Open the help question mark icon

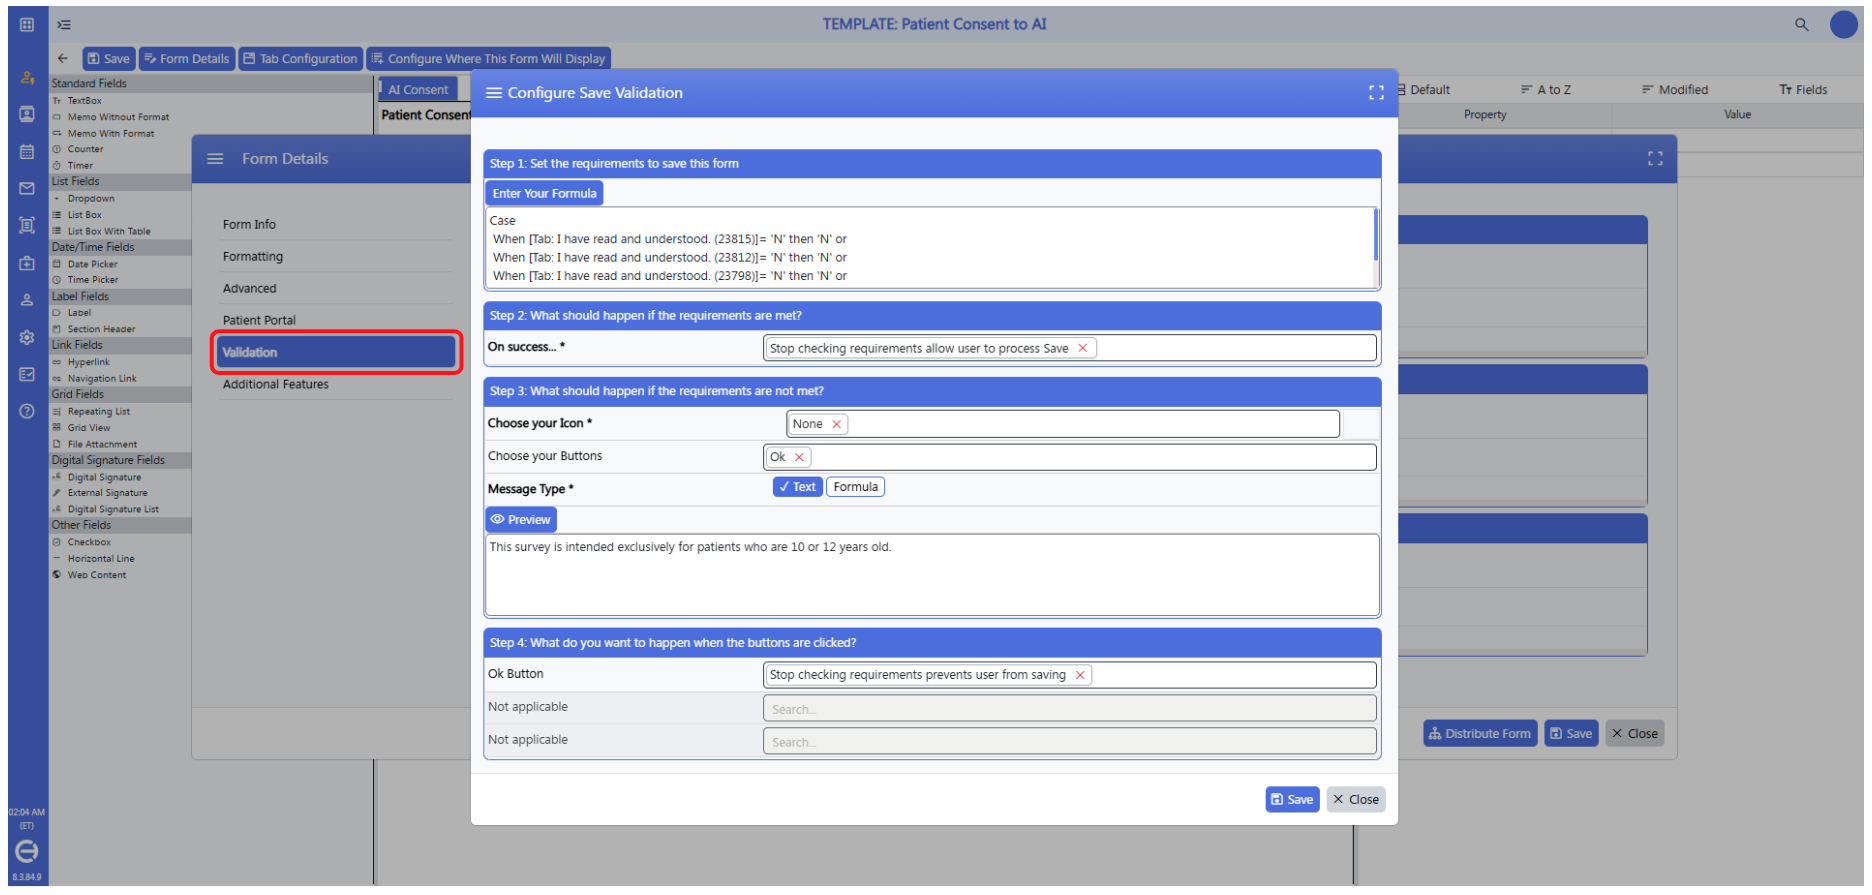[27, 411]
